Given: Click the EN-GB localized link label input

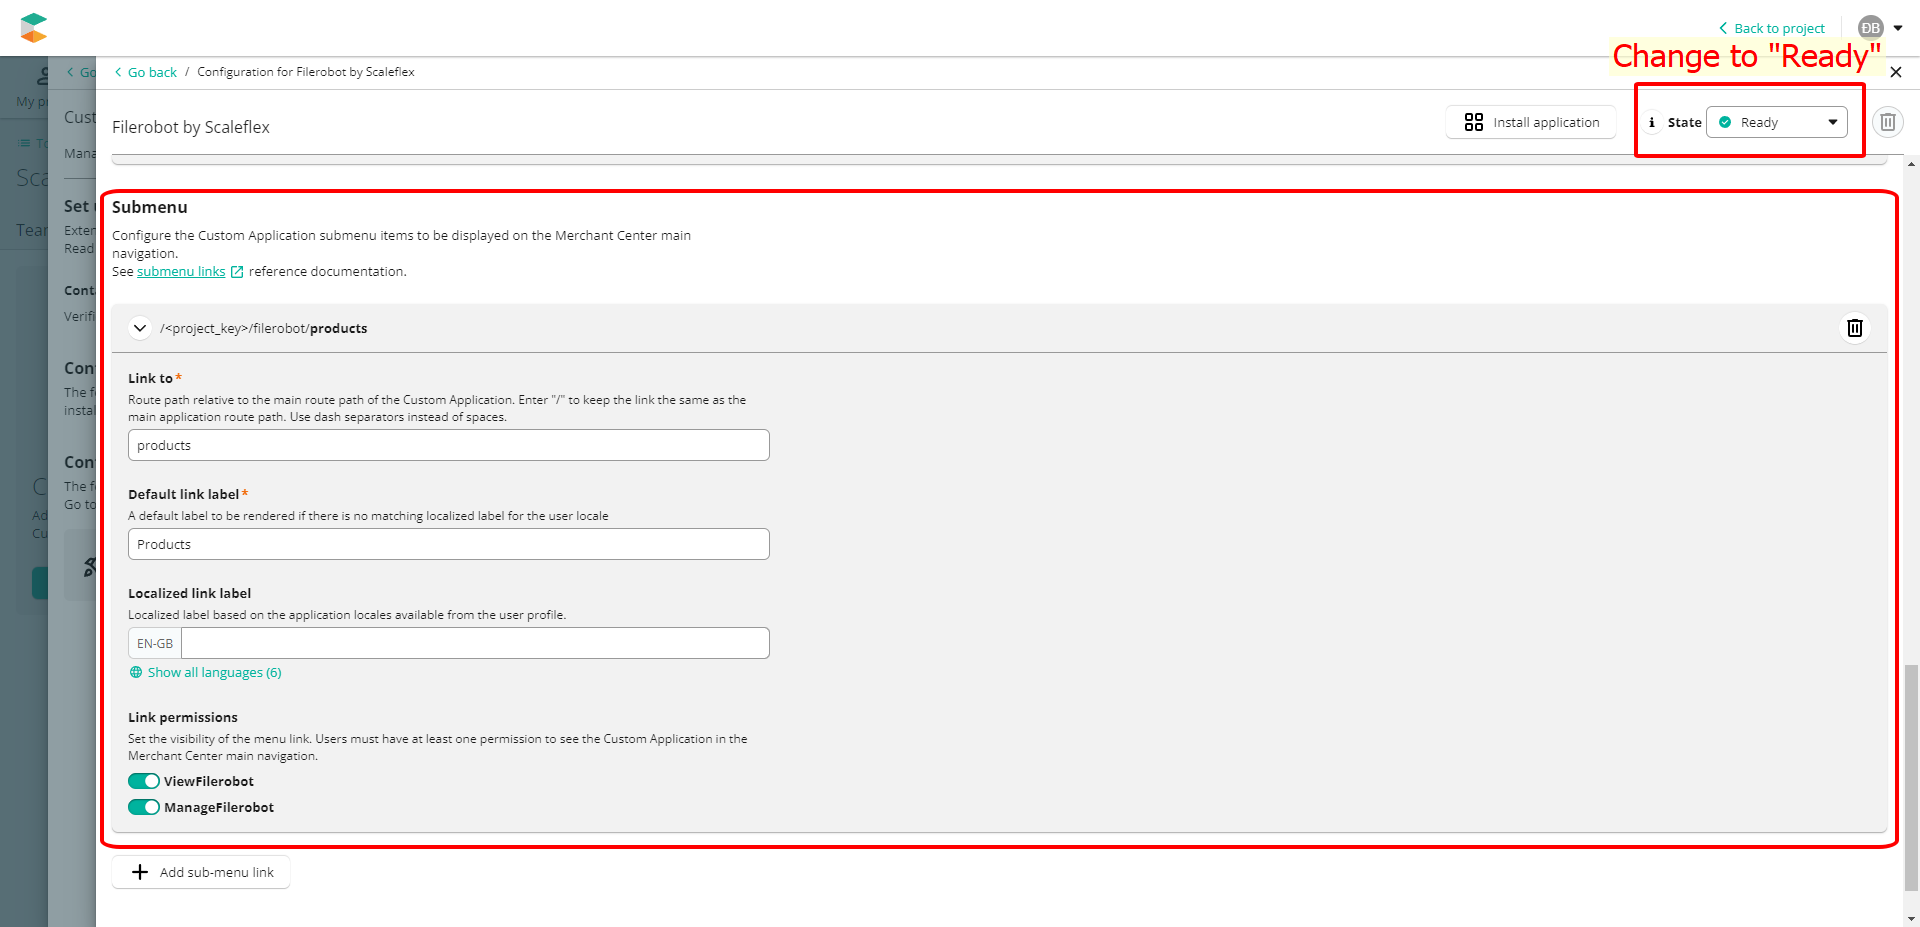Looking at the screenshot, I should pos(475,643).
